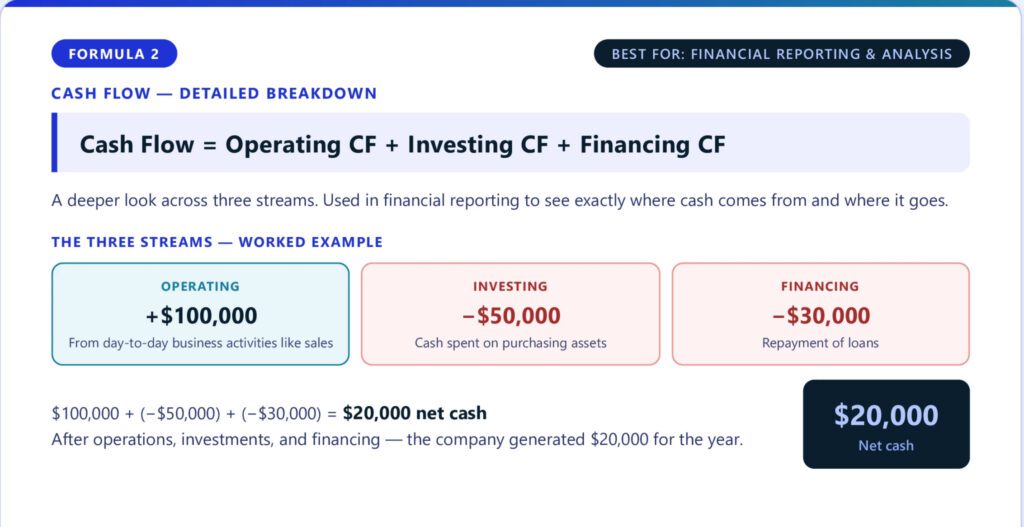Click the FORMULA 2 badge

114,53
